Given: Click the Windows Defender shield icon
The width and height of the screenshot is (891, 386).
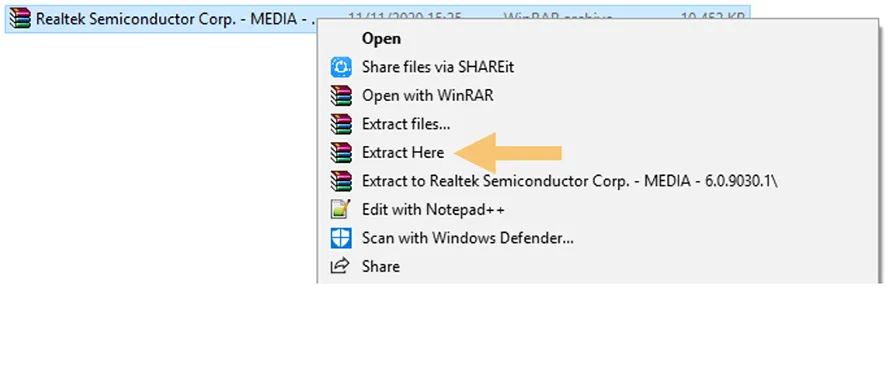Looking at the screenshot, I should click(x=342, y=238).
